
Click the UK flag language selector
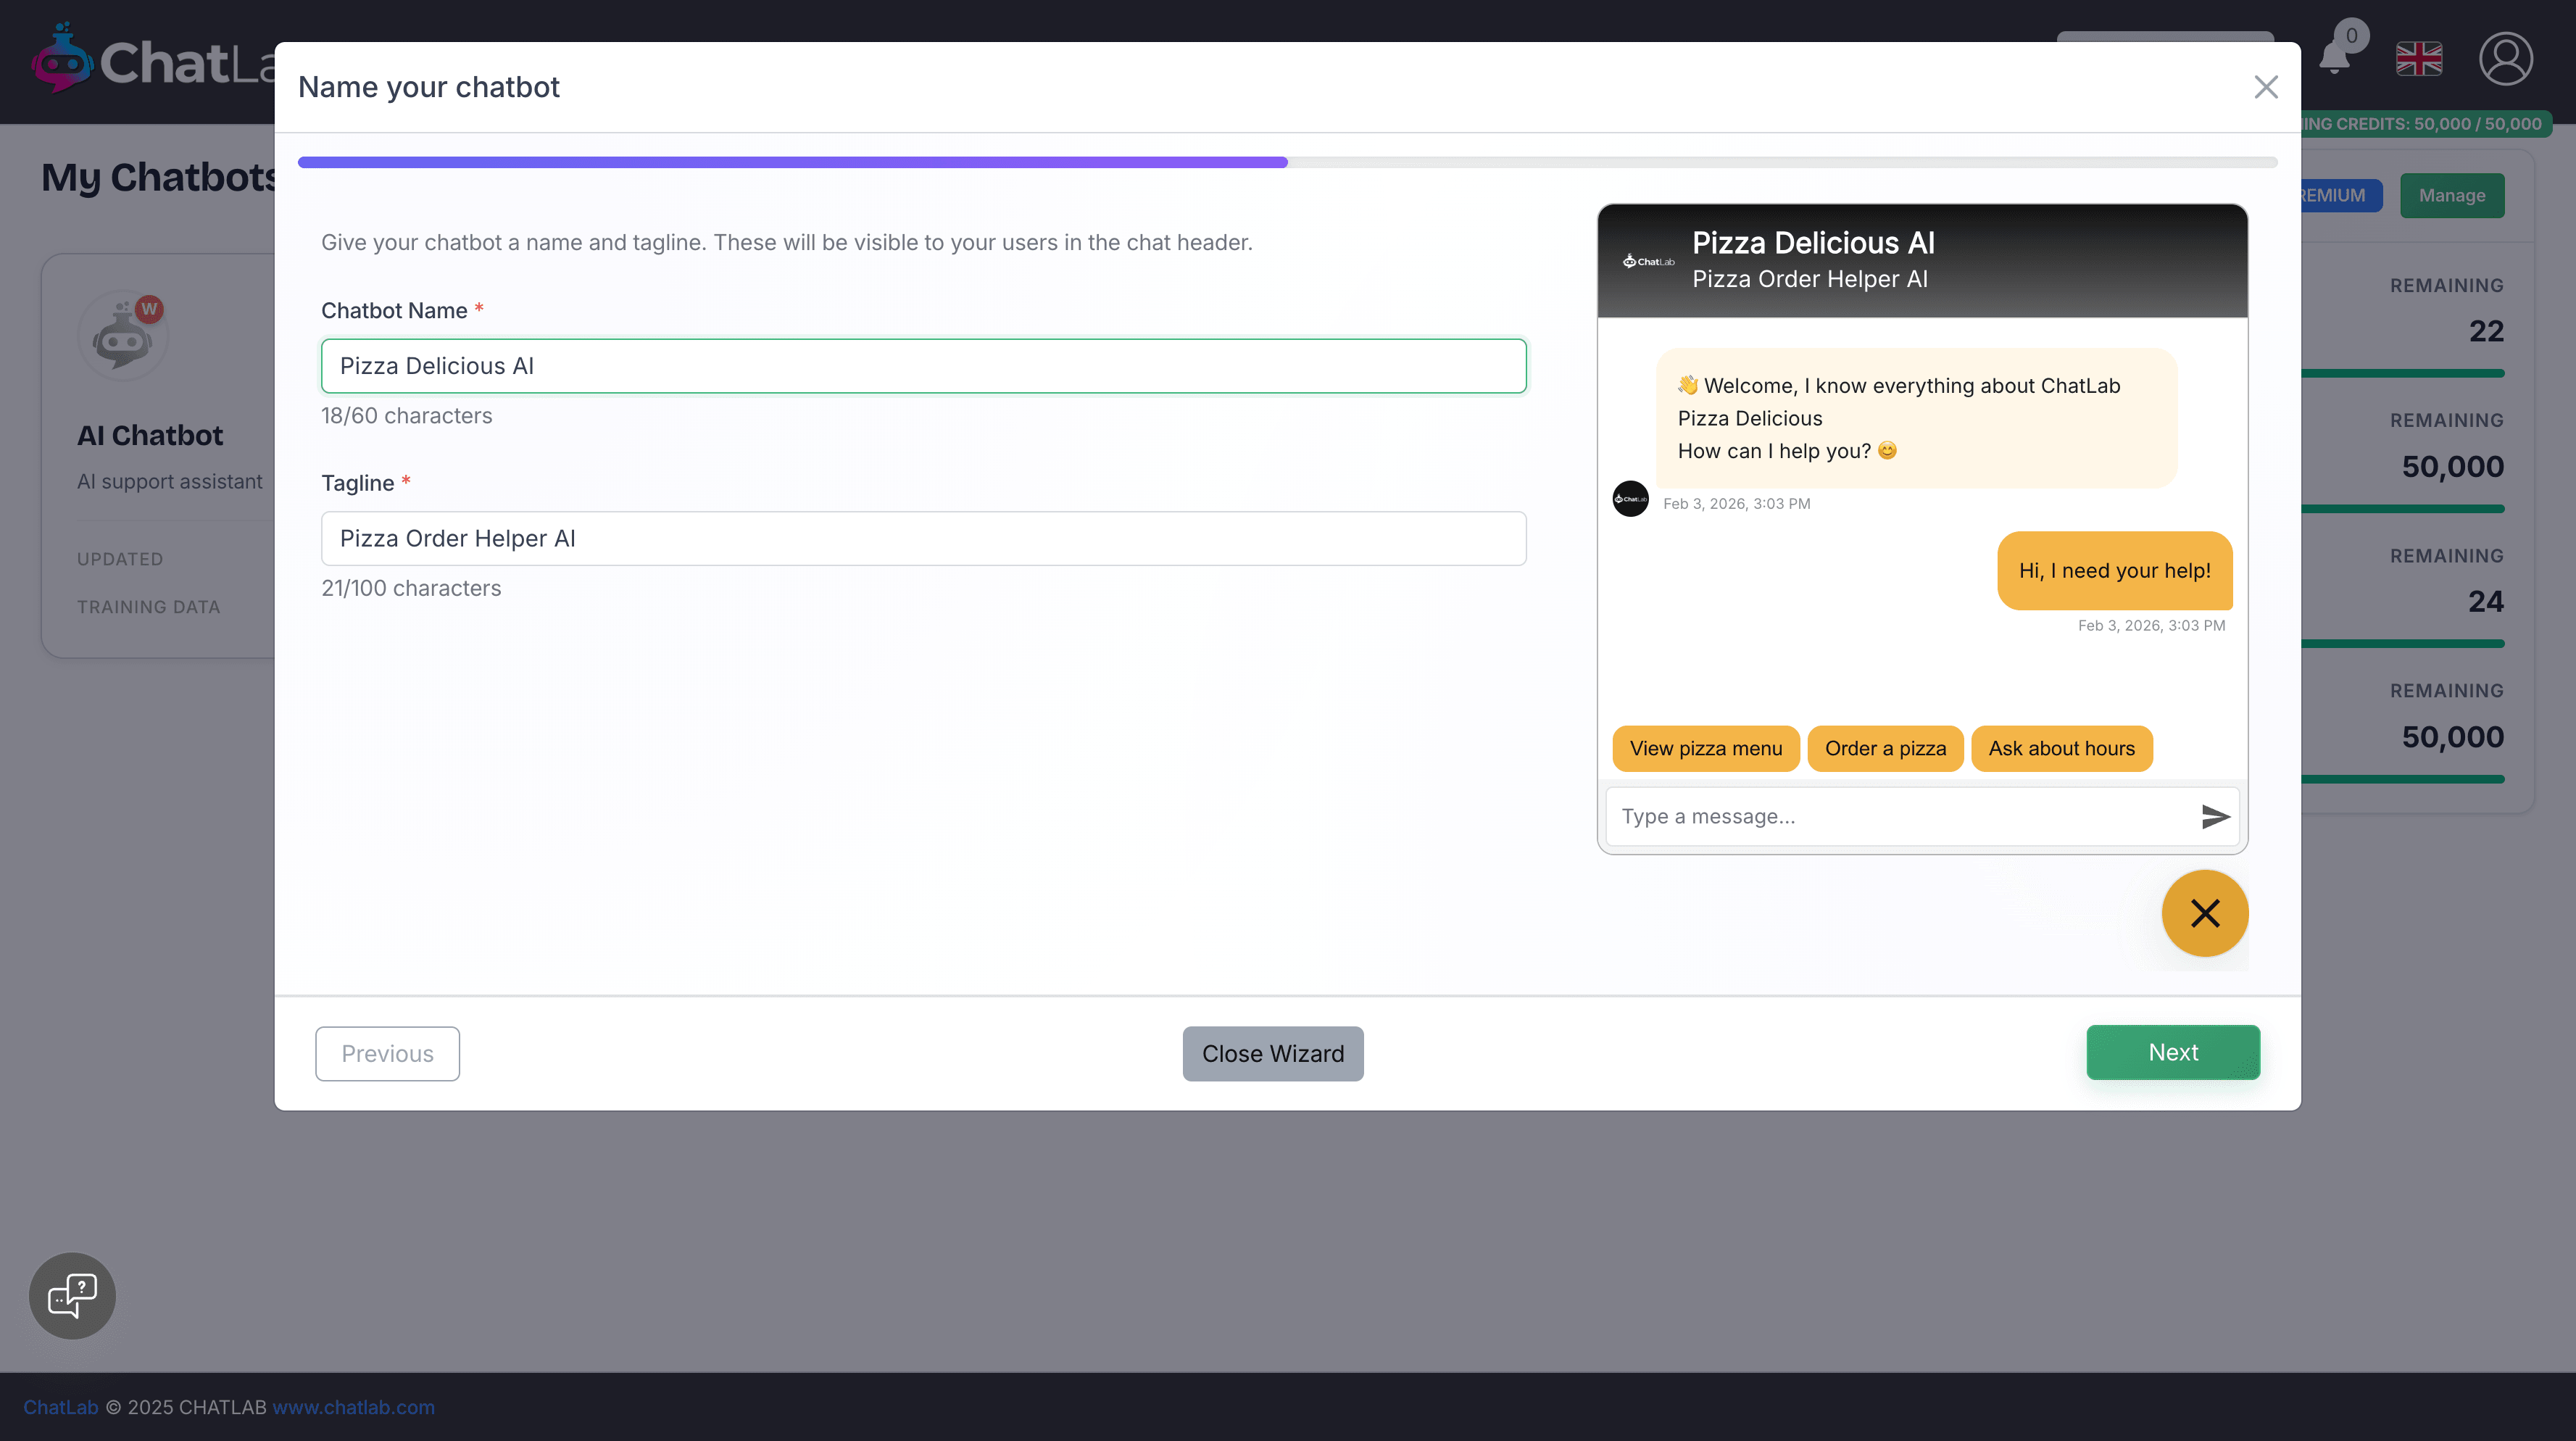[x=2419, y=59]
